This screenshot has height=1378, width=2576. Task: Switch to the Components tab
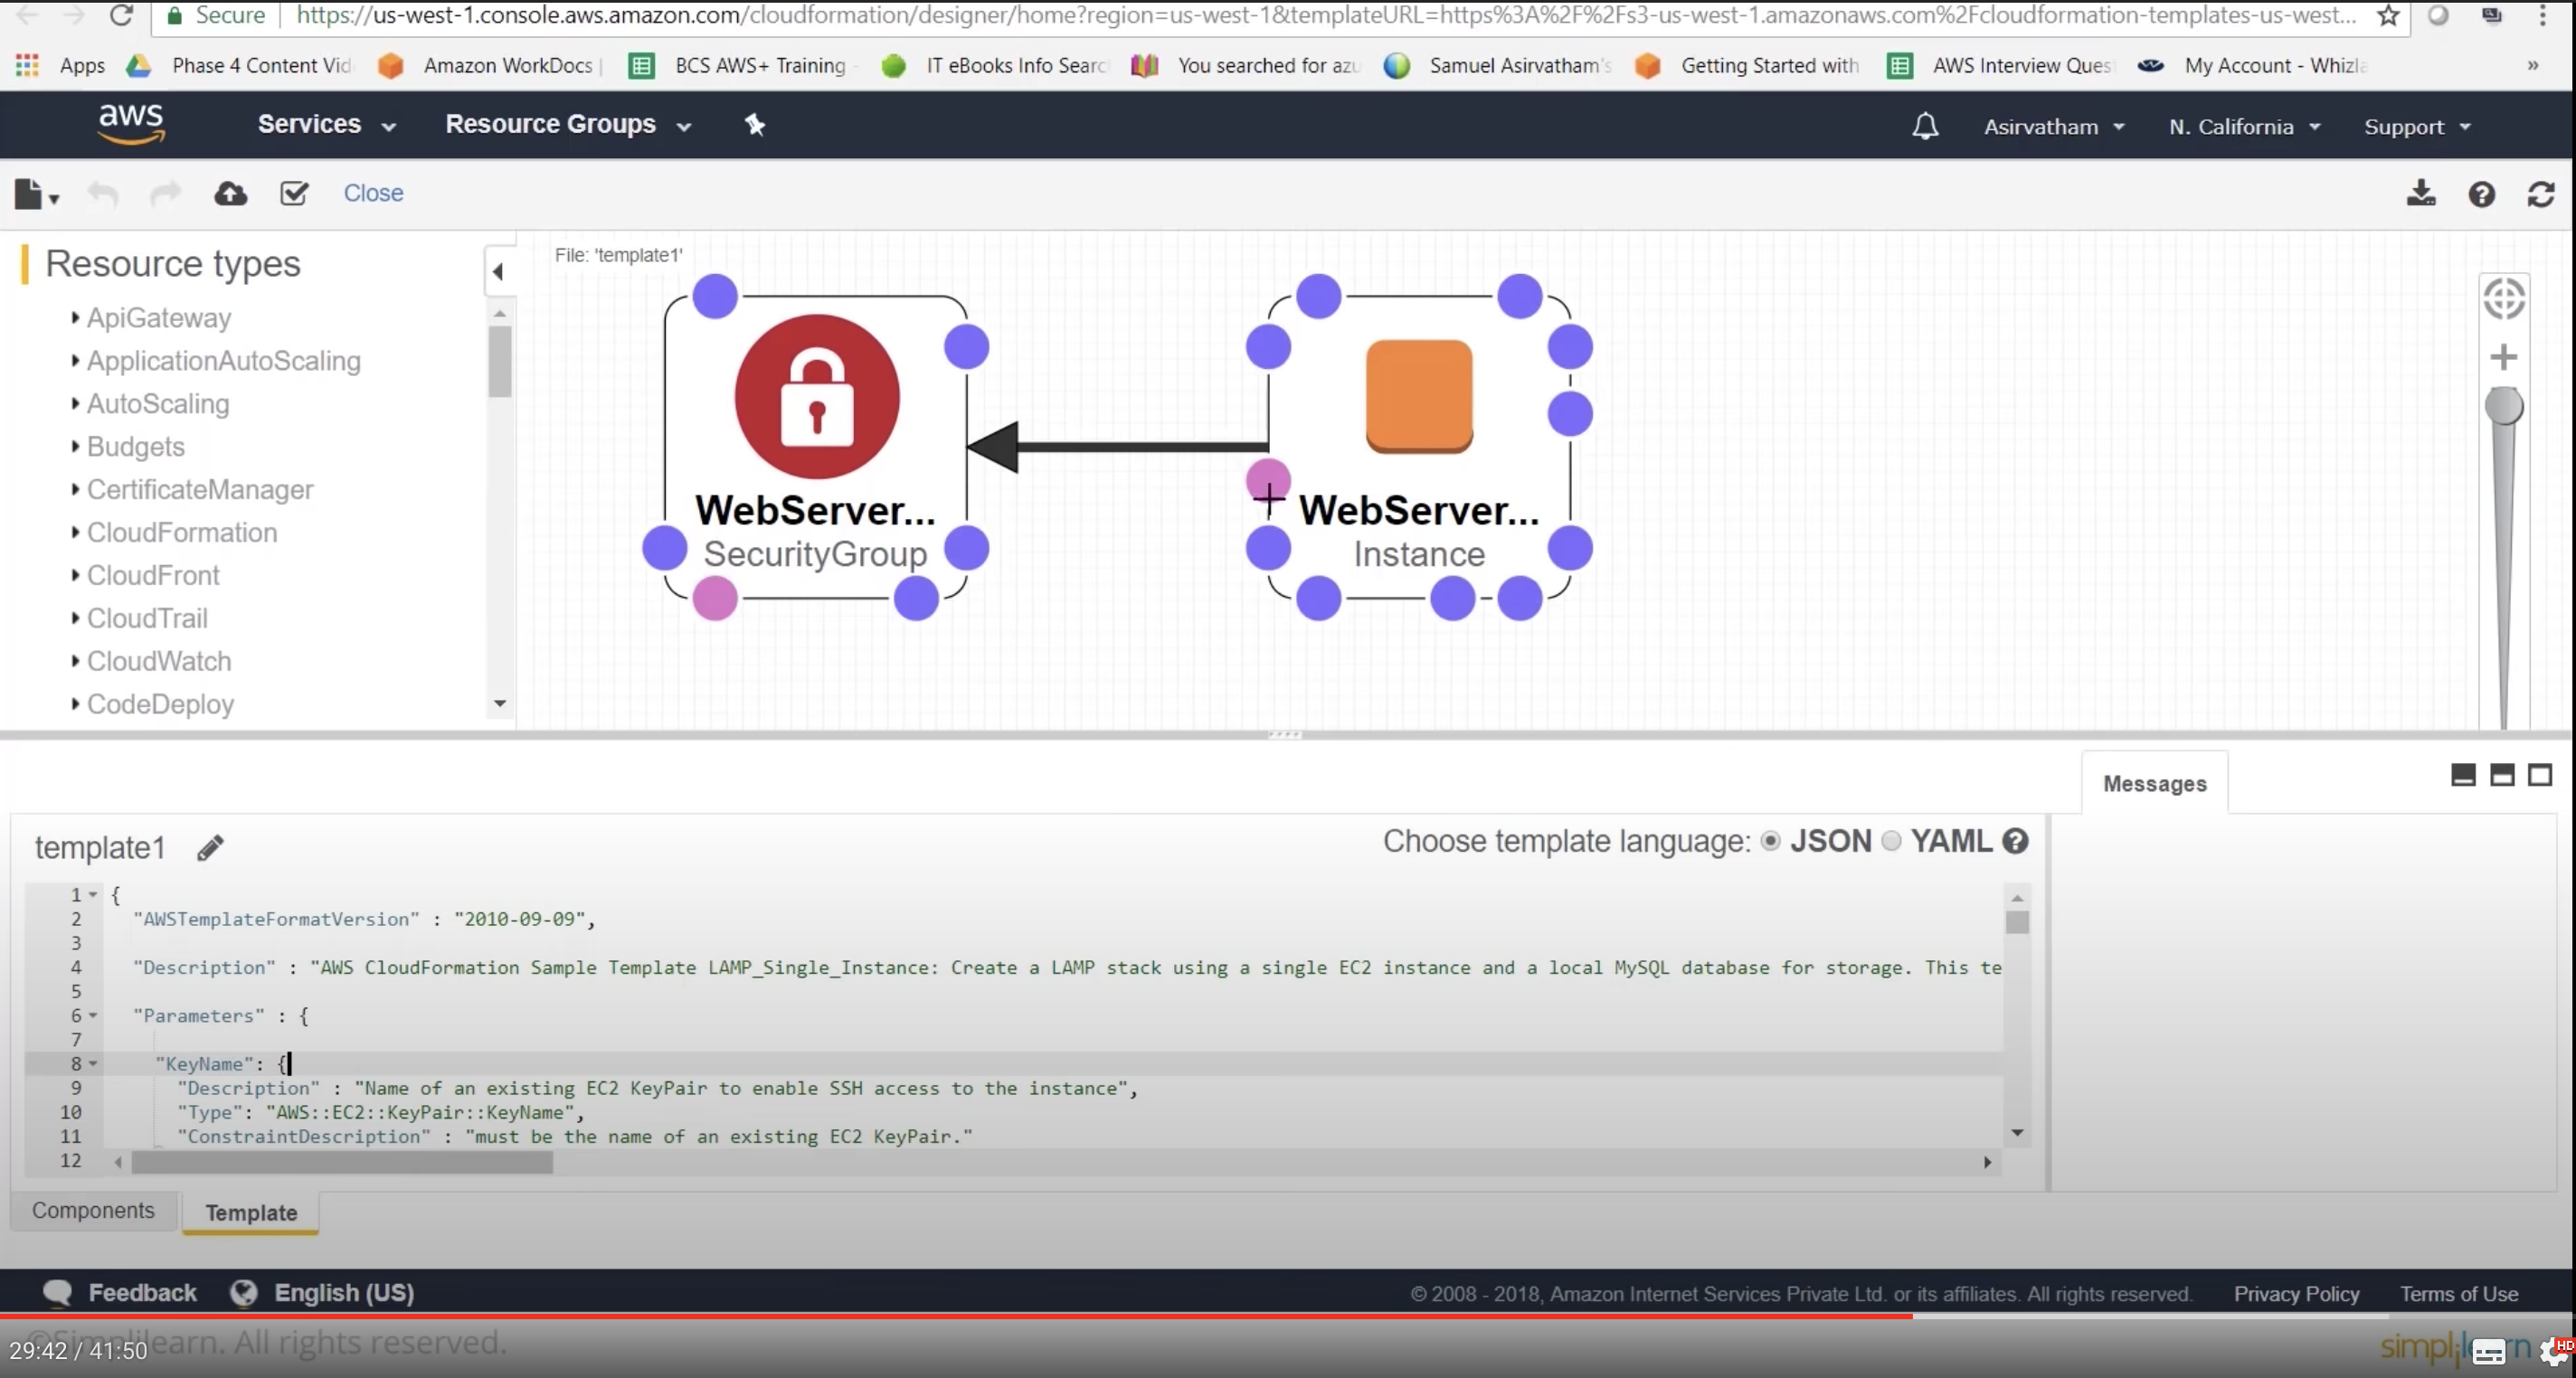(x=93, y=1210)
